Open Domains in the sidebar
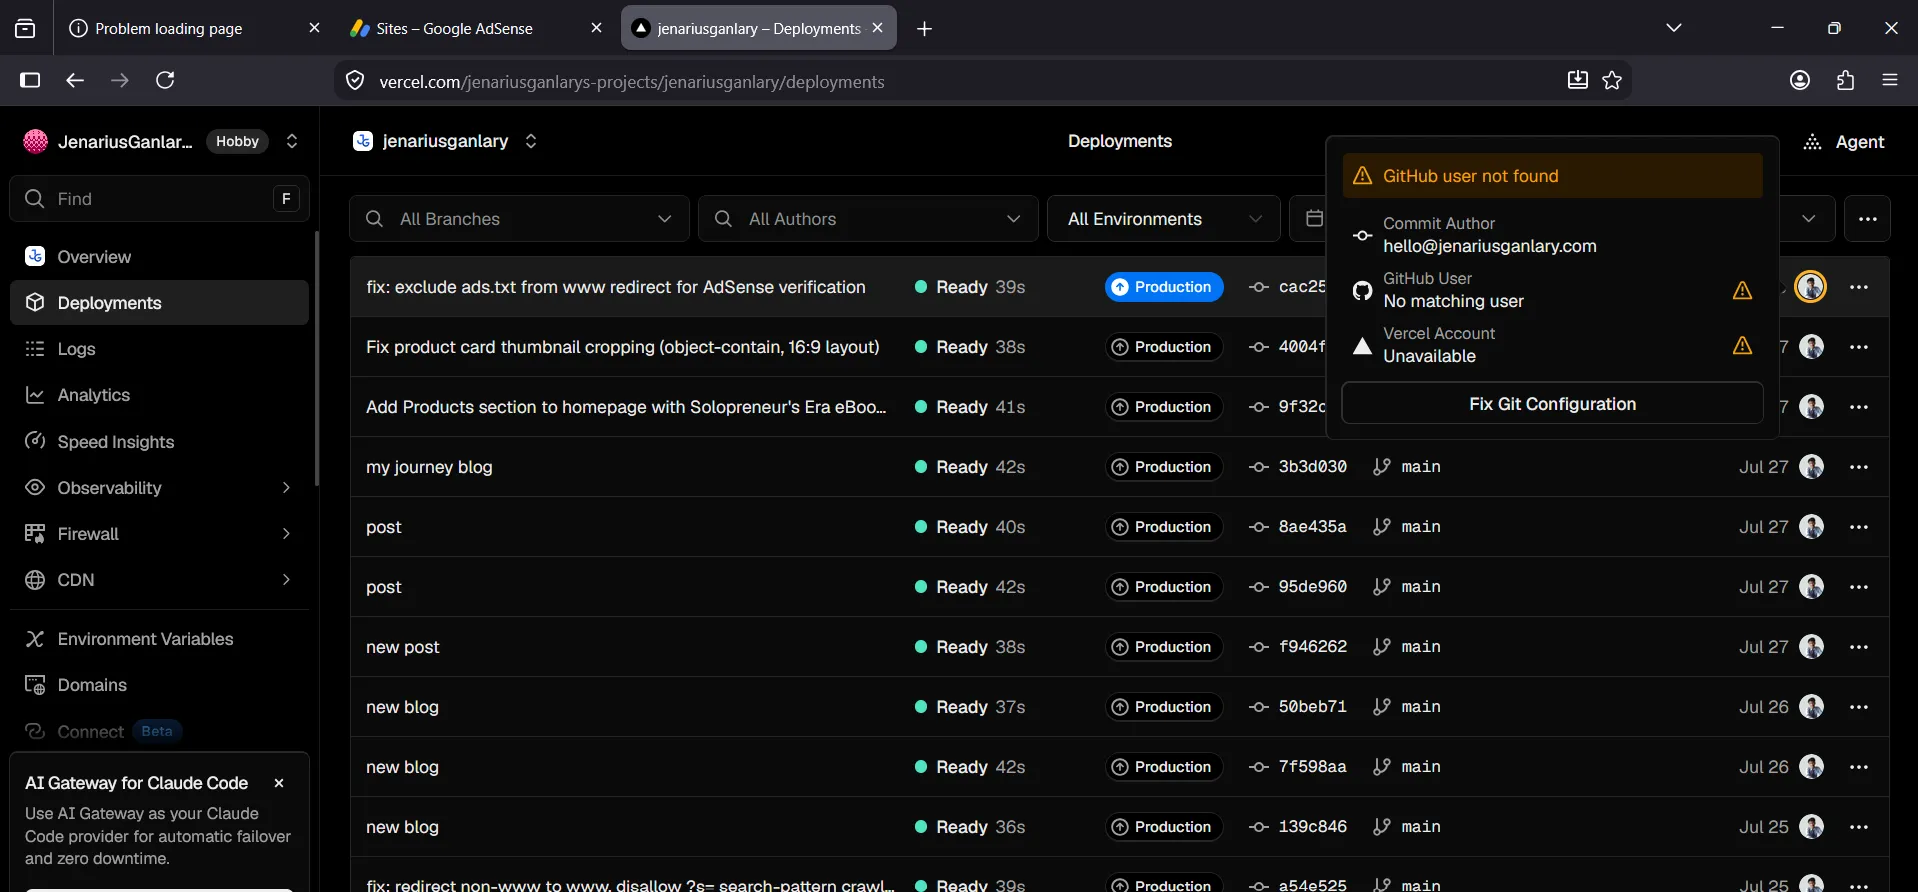 (x=159, y=685)
